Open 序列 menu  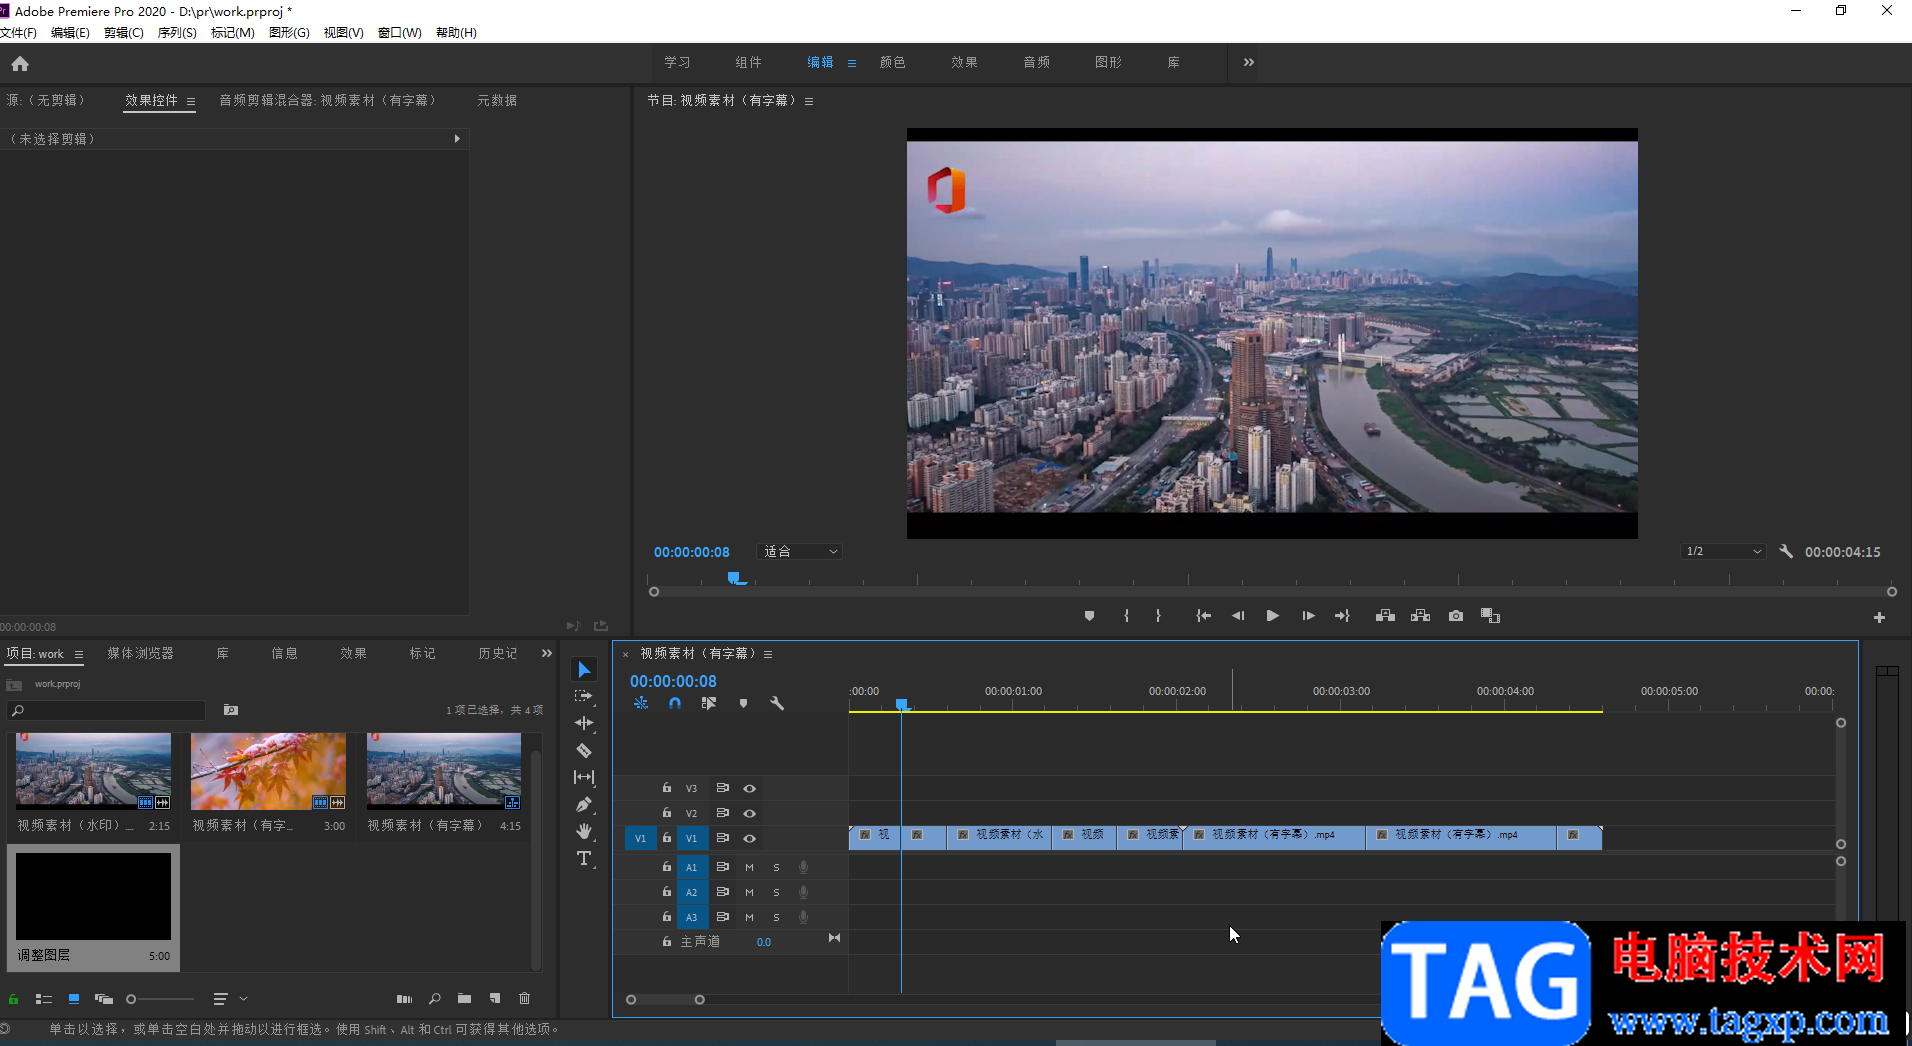177,33
